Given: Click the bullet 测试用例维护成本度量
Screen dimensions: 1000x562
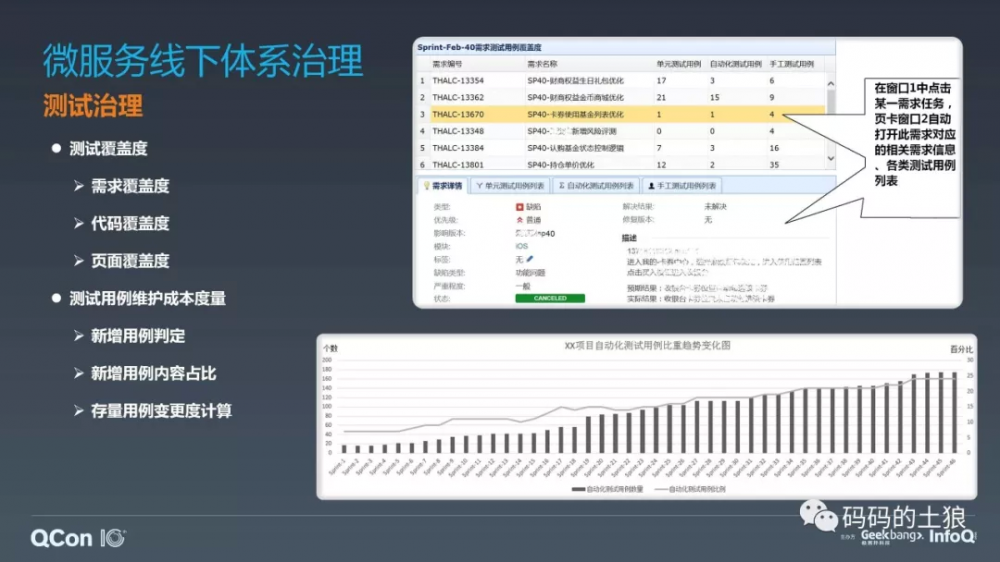Looking at the screenshot, I should 147,299.
